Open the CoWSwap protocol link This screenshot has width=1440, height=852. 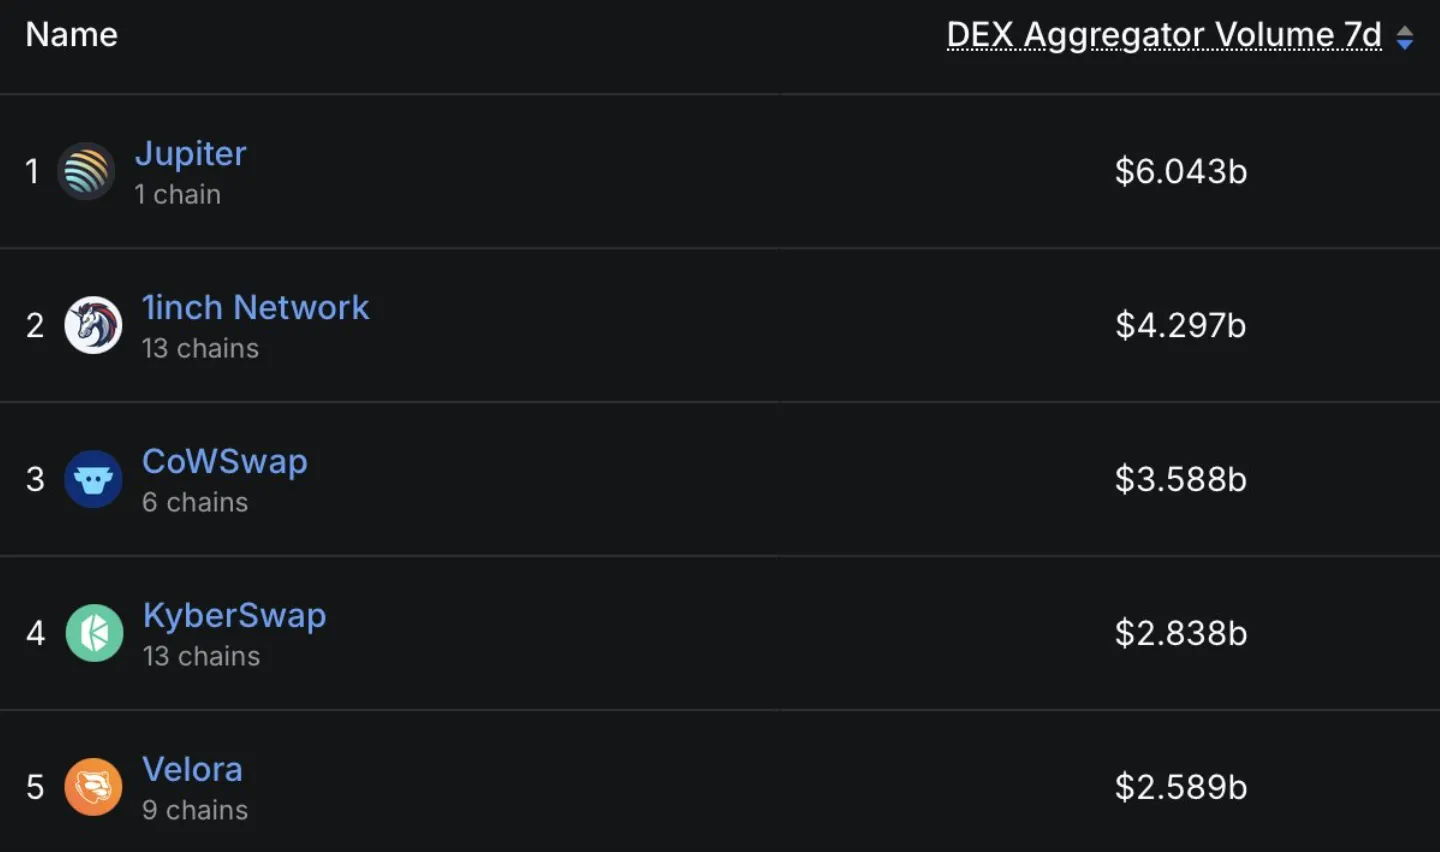tap(224, 462)
